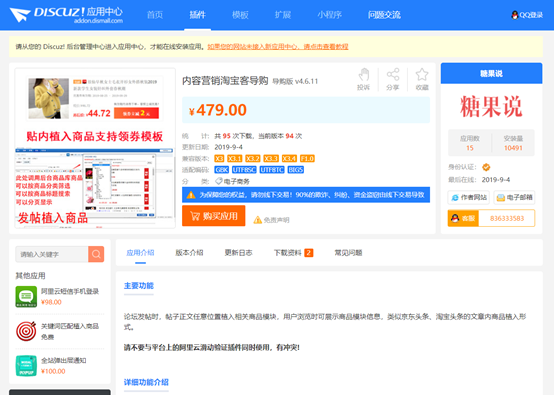Click the 关键词匹配植入商品 target icon

pos(26,331)
